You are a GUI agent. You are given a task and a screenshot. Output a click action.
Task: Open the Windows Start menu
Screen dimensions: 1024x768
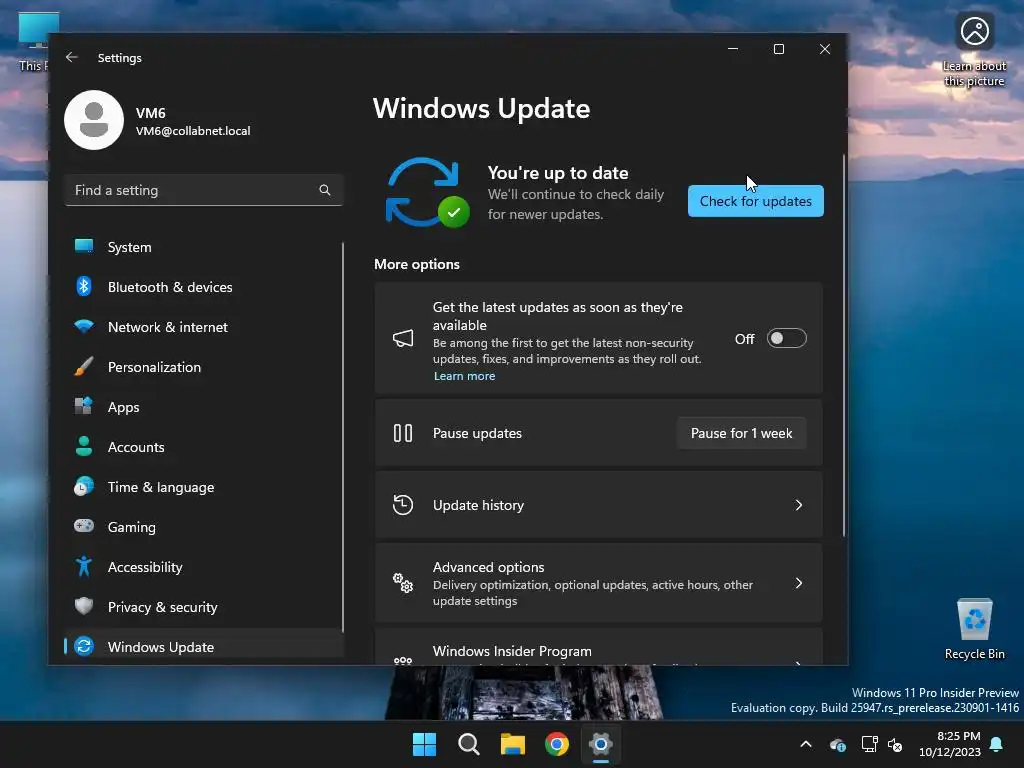coord(424,744)
